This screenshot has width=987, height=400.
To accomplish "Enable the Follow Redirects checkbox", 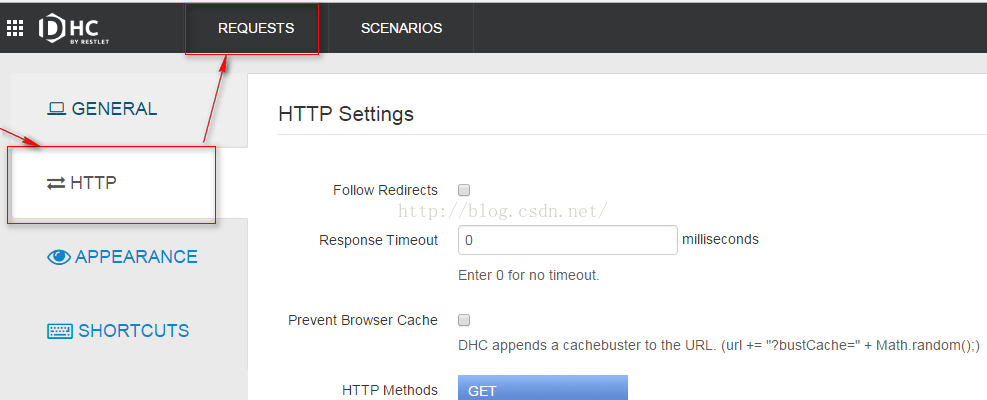I will pos(464,190).
